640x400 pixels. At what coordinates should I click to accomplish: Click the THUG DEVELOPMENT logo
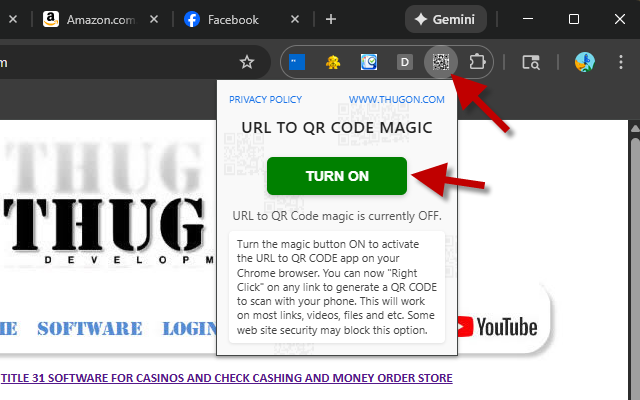point(107,204)
